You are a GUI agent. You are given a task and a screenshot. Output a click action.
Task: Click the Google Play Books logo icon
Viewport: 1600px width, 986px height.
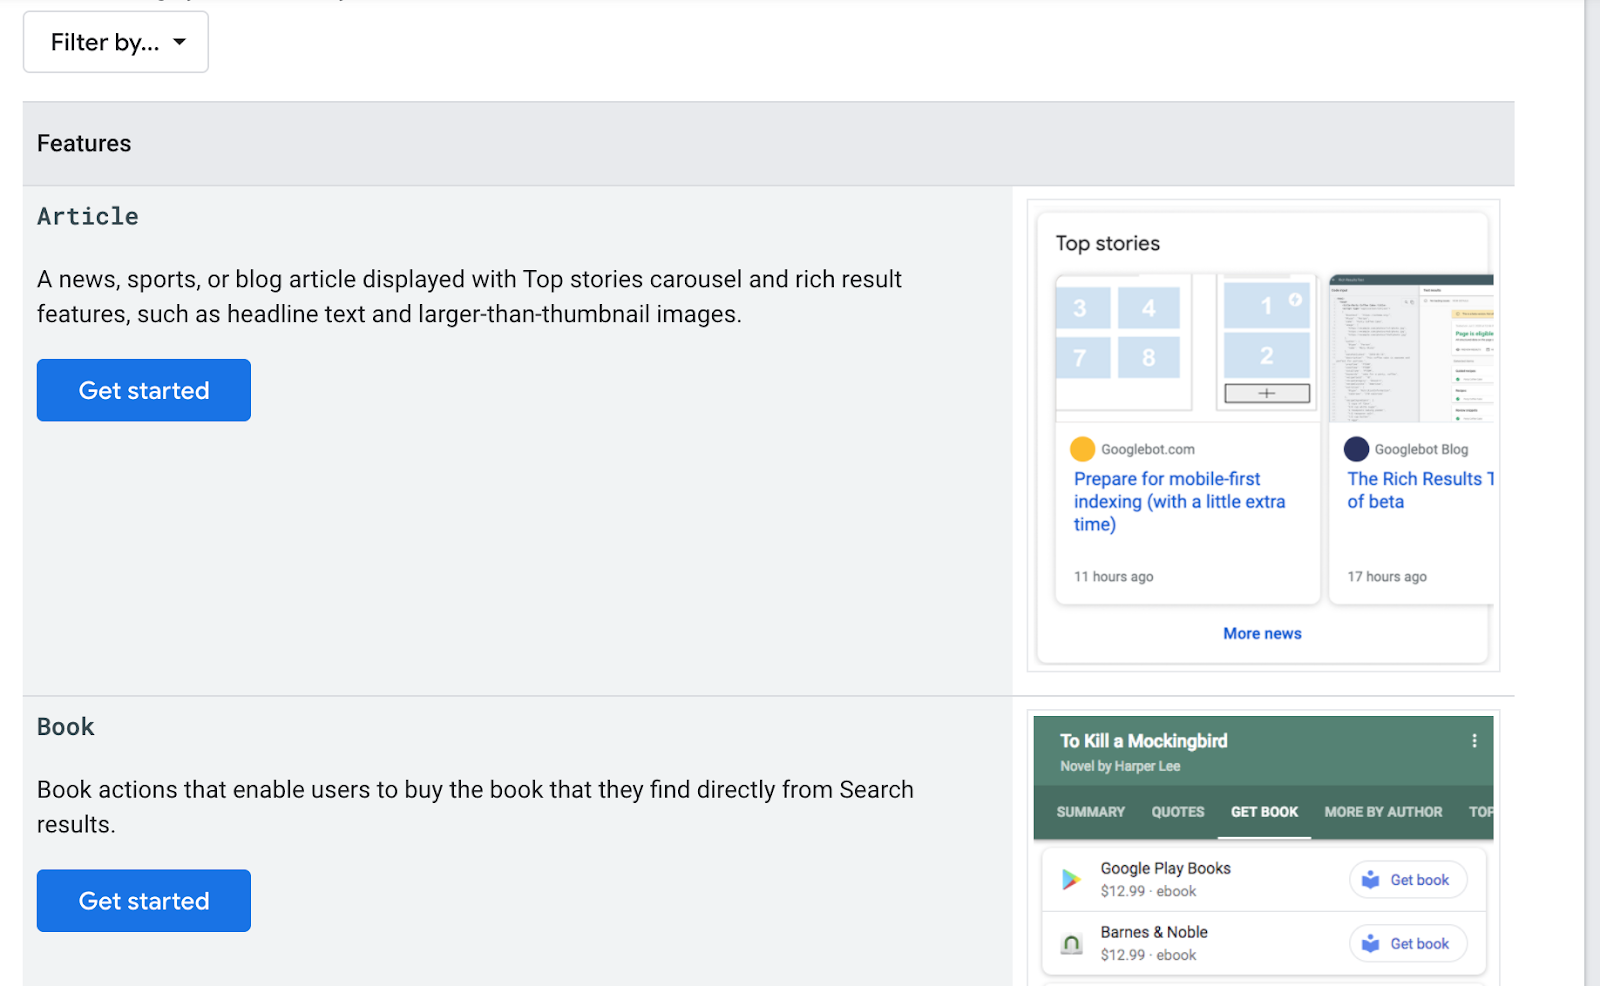1071,879
